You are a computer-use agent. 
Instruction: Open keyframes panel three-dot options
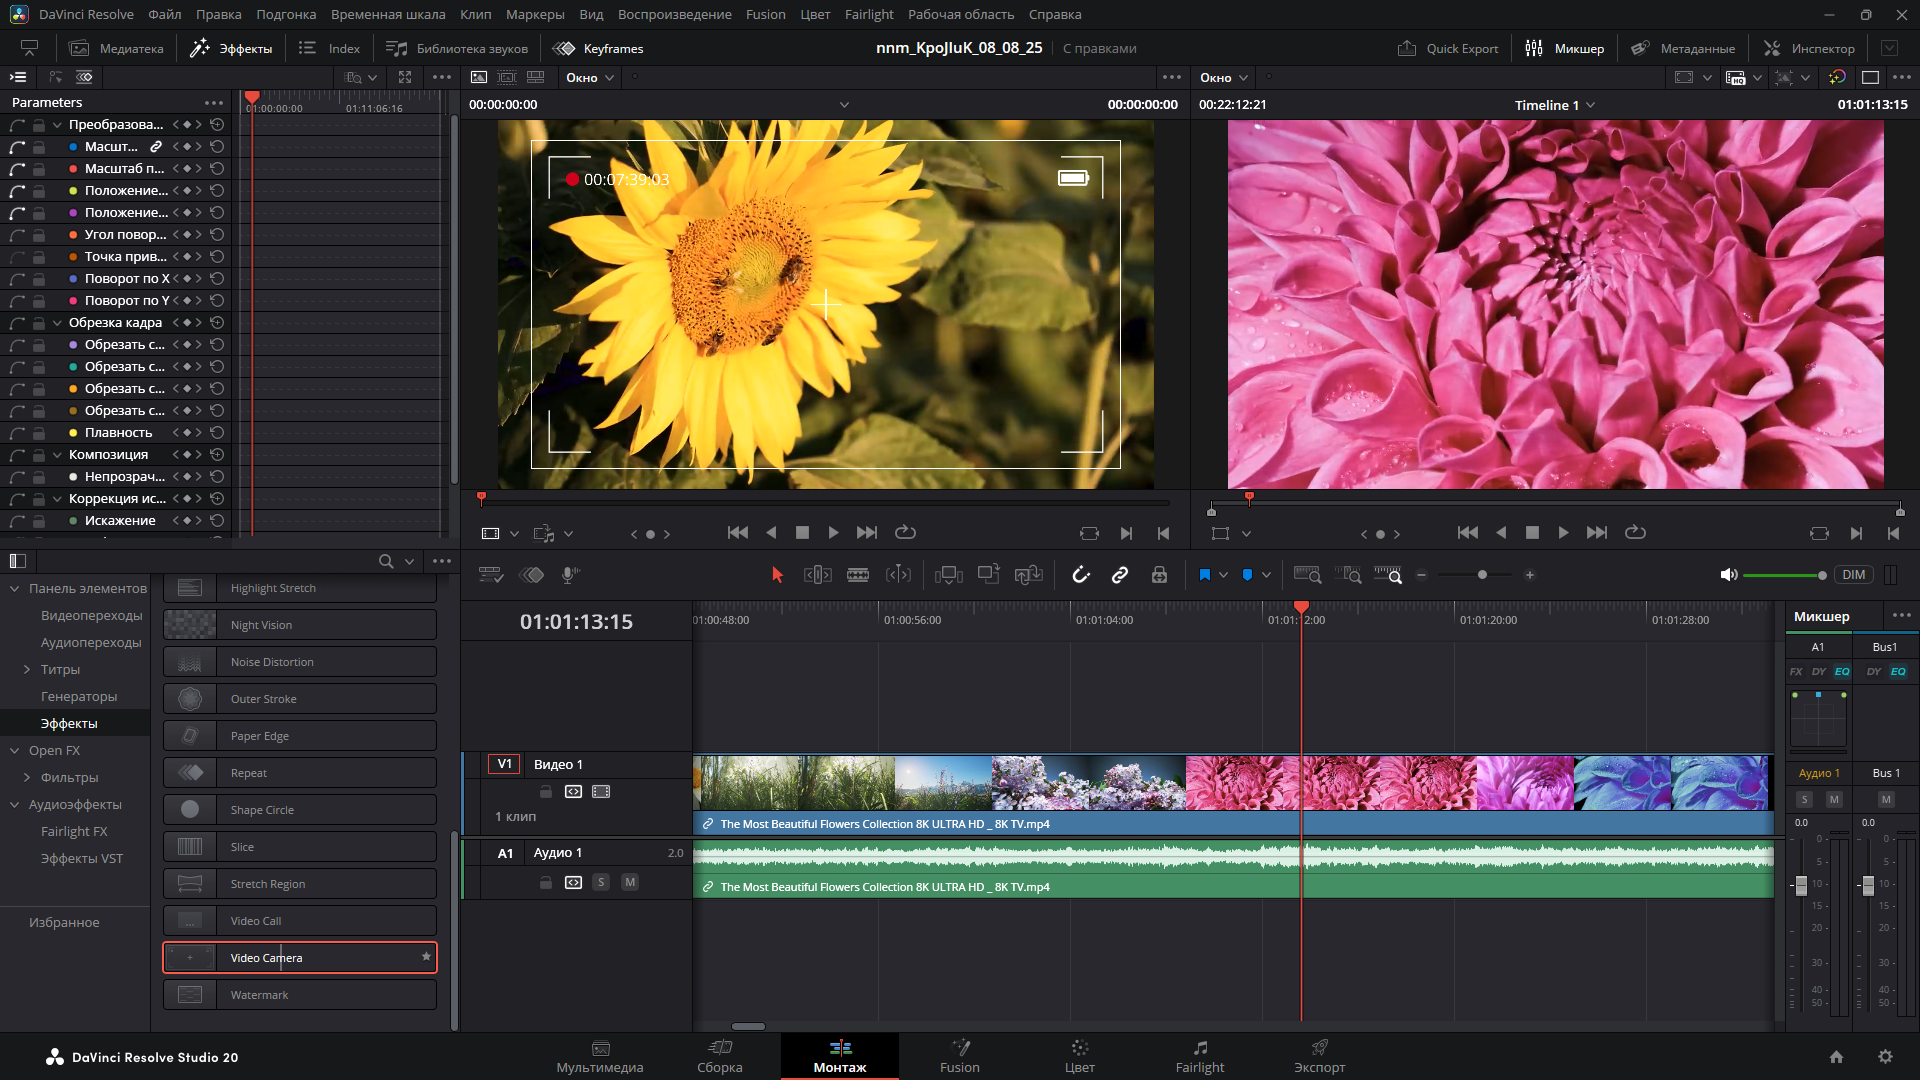[442, 77]
